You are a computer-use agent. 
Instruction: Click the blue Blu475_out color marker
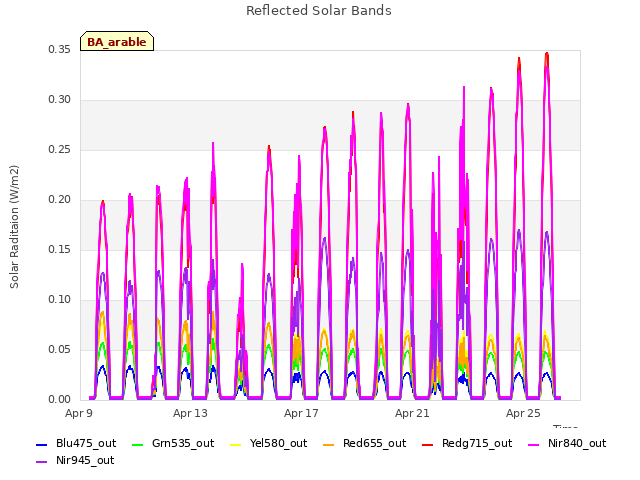point(42,444)
